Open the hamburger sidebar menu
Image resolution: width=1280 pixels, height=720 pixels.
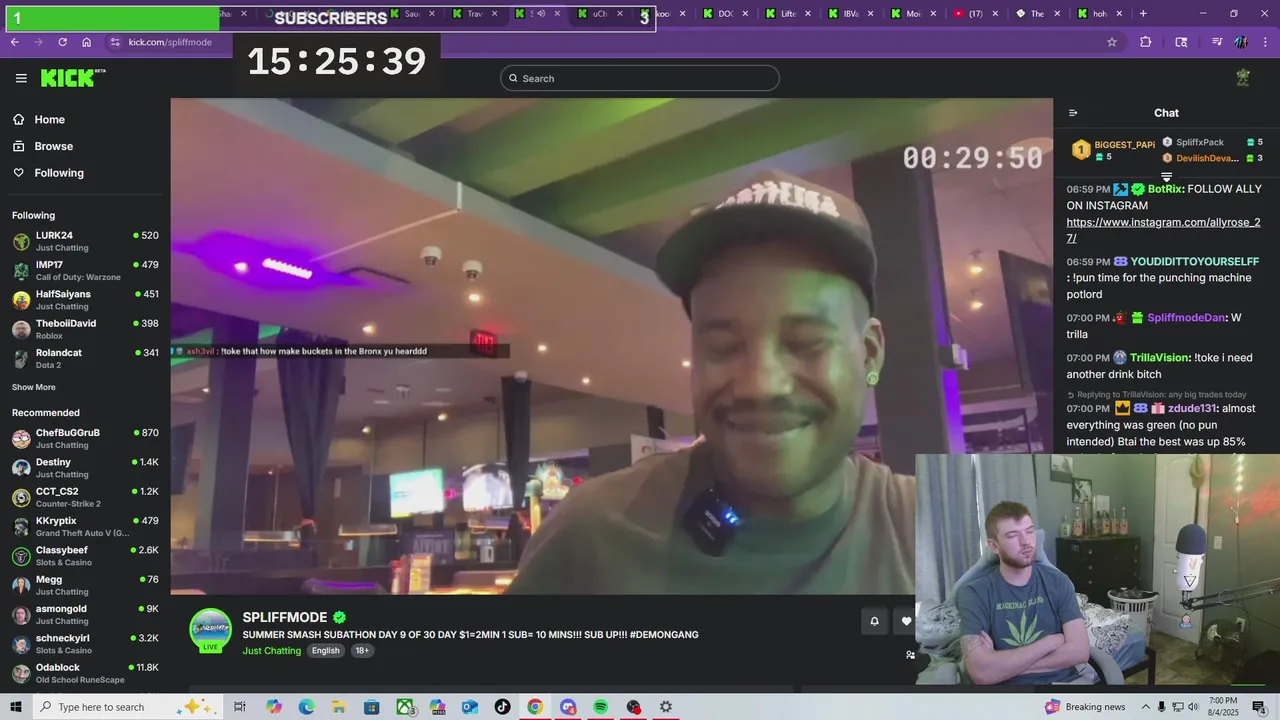tap(21, 78)
